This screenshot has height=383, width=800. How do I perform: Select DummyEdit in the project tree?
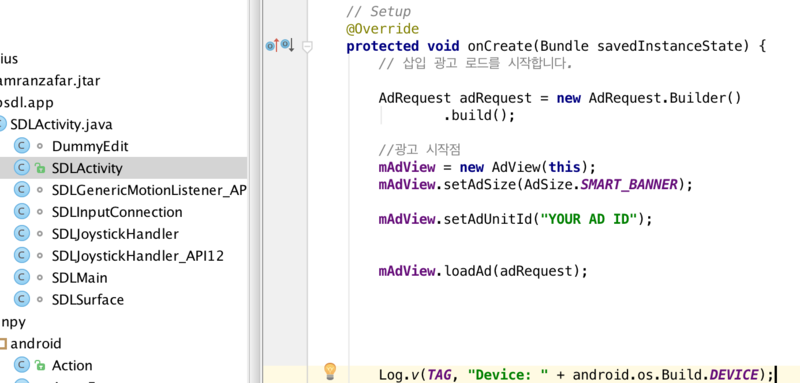point(90,146)
